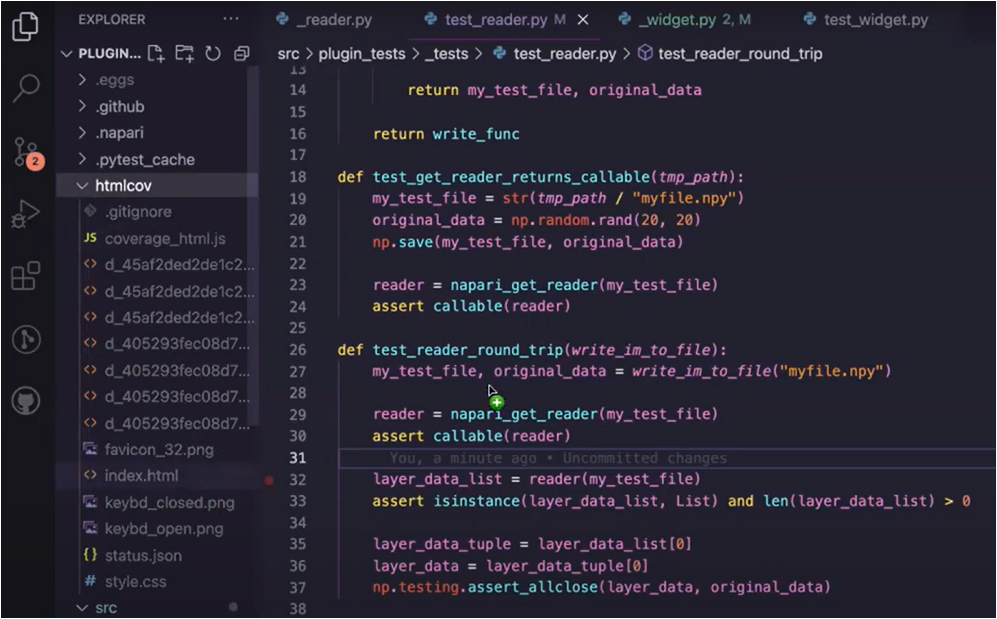The height and width of the screenshot is (619, 997).
Task: Open the Search view from the activity bar
Action: [25, 88]
